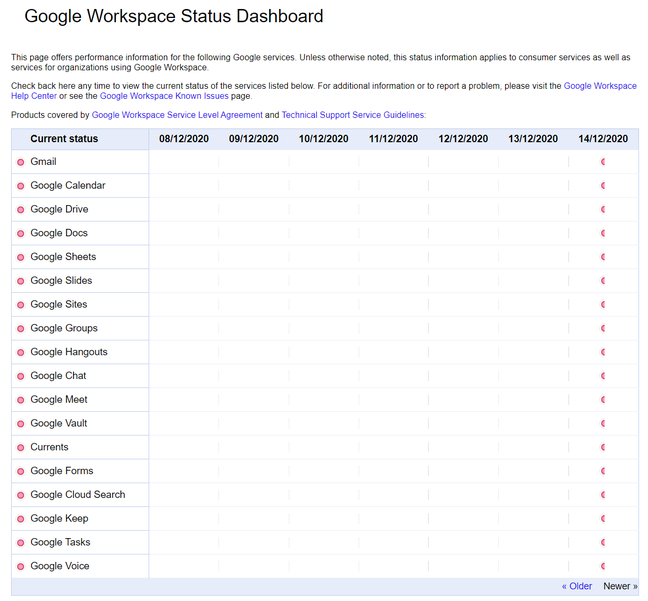
Task: Open Technical Support Service Guidelines link
Action: click(353, 115)
